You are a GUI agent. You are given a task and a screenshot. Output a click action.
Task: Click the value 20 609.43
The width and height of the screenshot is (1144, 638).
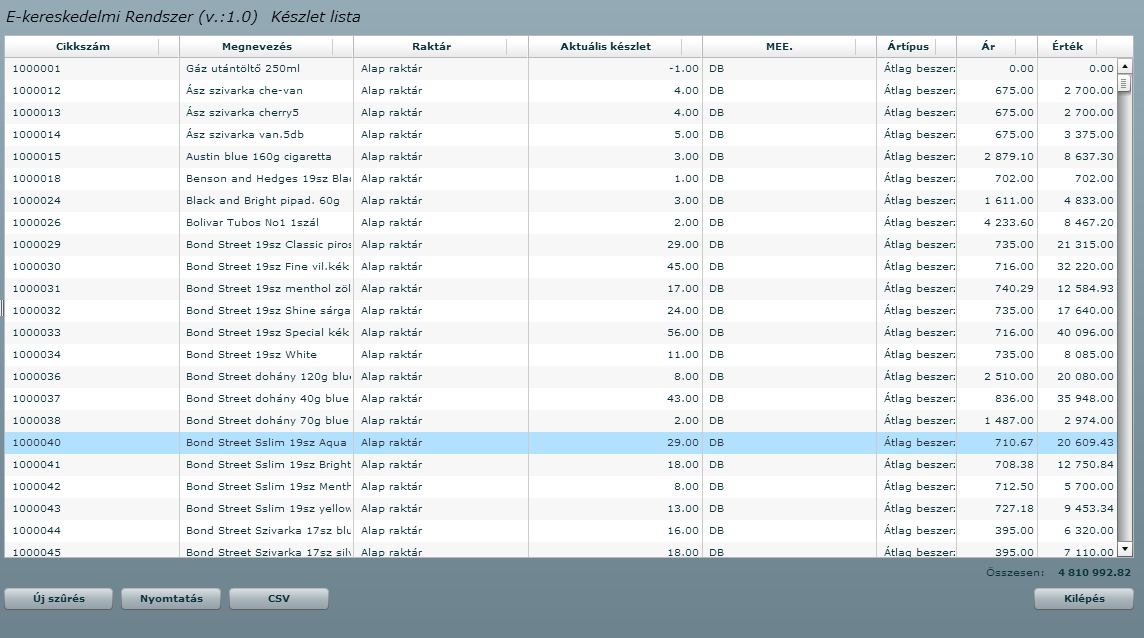pos(1086,442)
